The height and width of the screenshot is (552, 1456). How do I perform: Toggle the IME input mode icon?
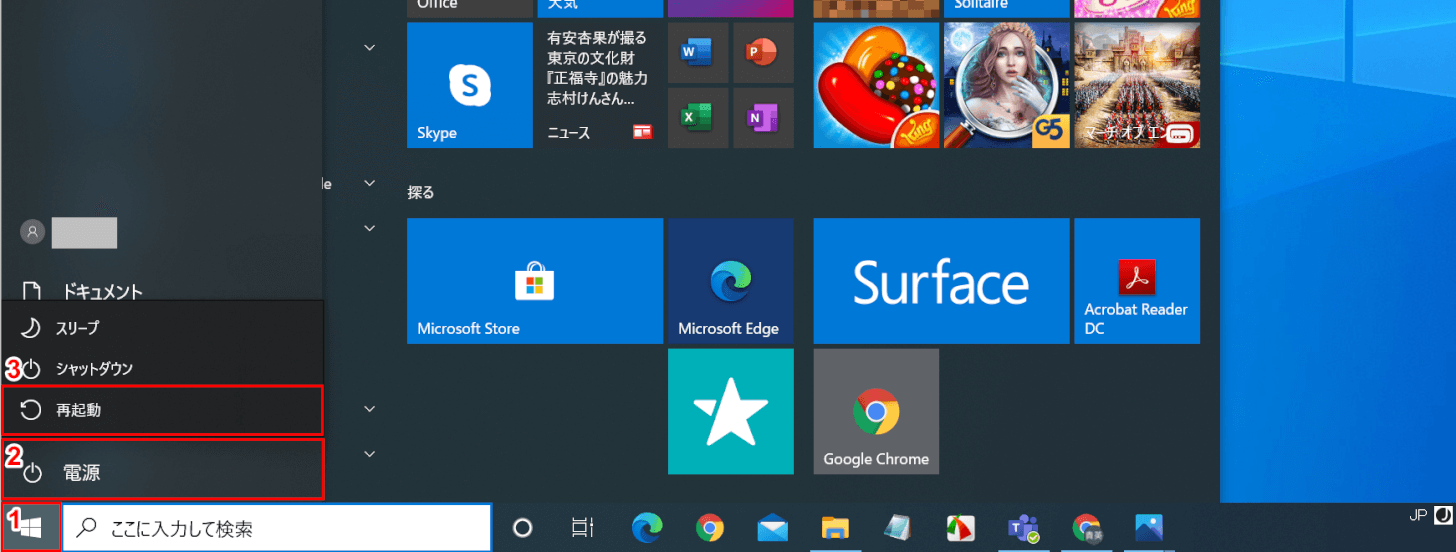click(1443, 516)
